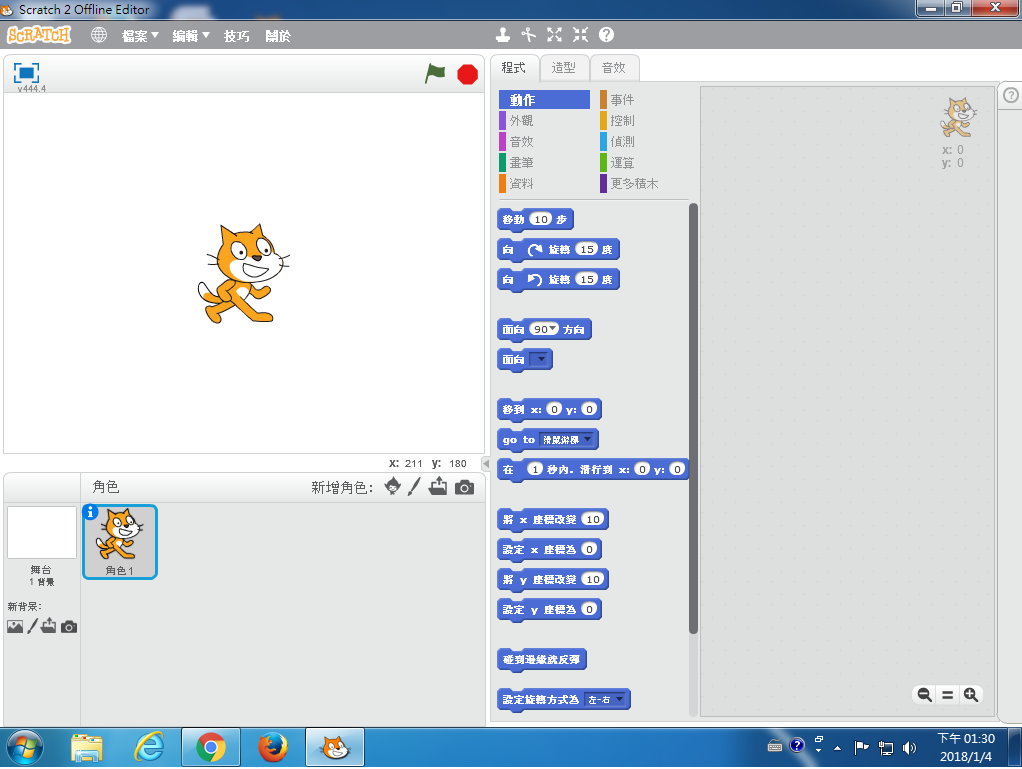The image size is (1022, 769).
Task: Click value field of 將 y 座標改變 block
Action: click(593, 579)
